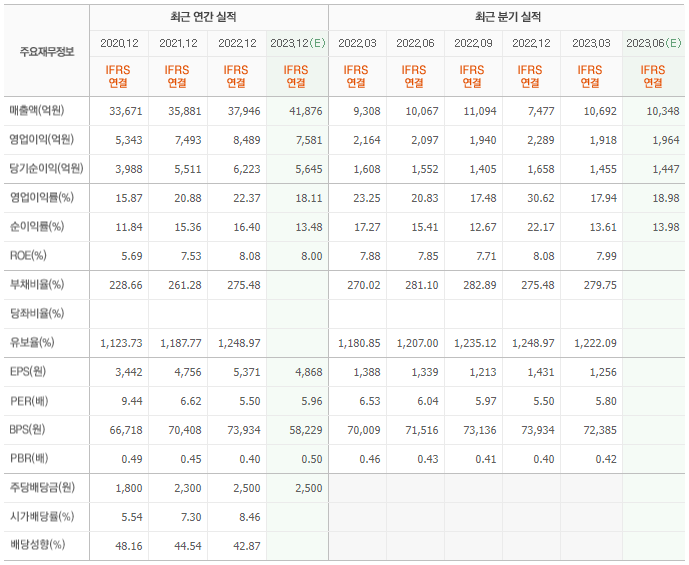Image resolution: width=689 pixels, height=565 pixels.
Task: Select the '주요재무정보' header cell
Action: 47,52
